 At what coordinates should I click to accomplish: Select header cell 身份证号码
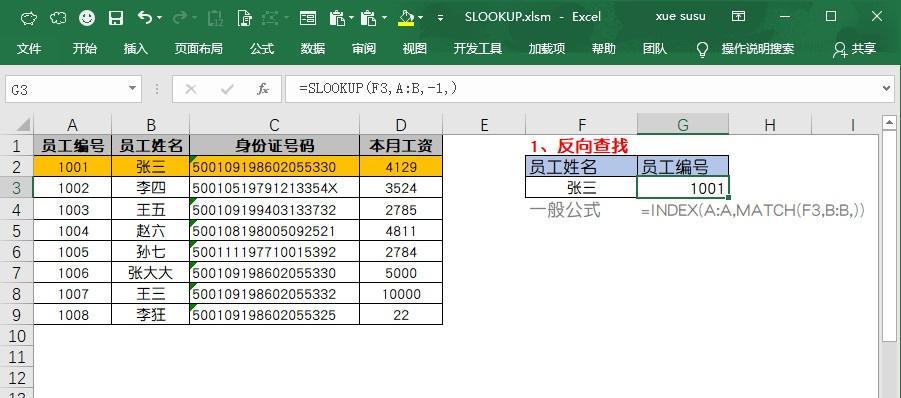(275, 145)
